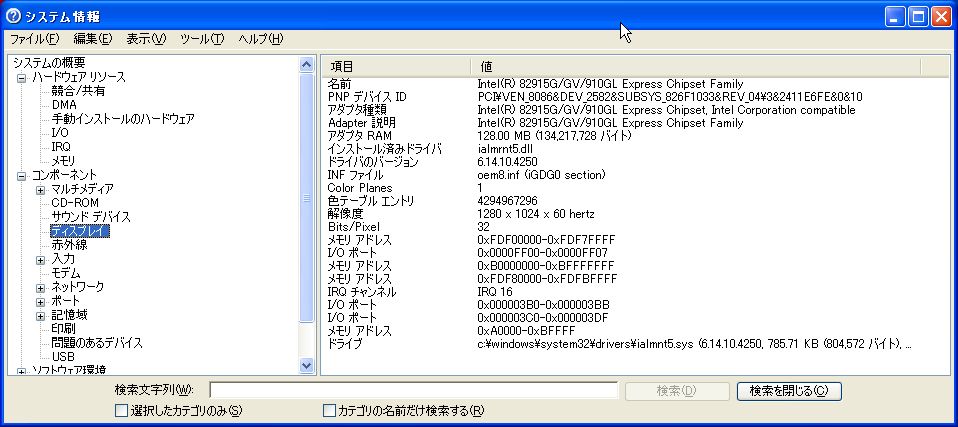Expand the 記憶域 tree node
958x427 pixels.
tap(41, 315)
